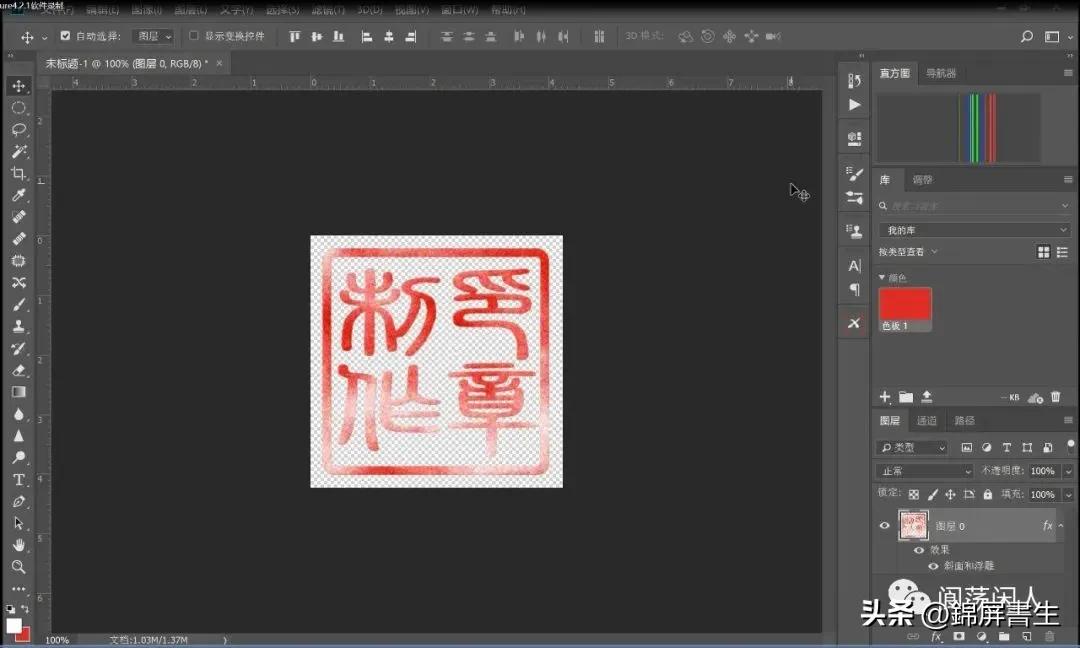Select the Move tool in the toolbar

(x=18, y=86)
